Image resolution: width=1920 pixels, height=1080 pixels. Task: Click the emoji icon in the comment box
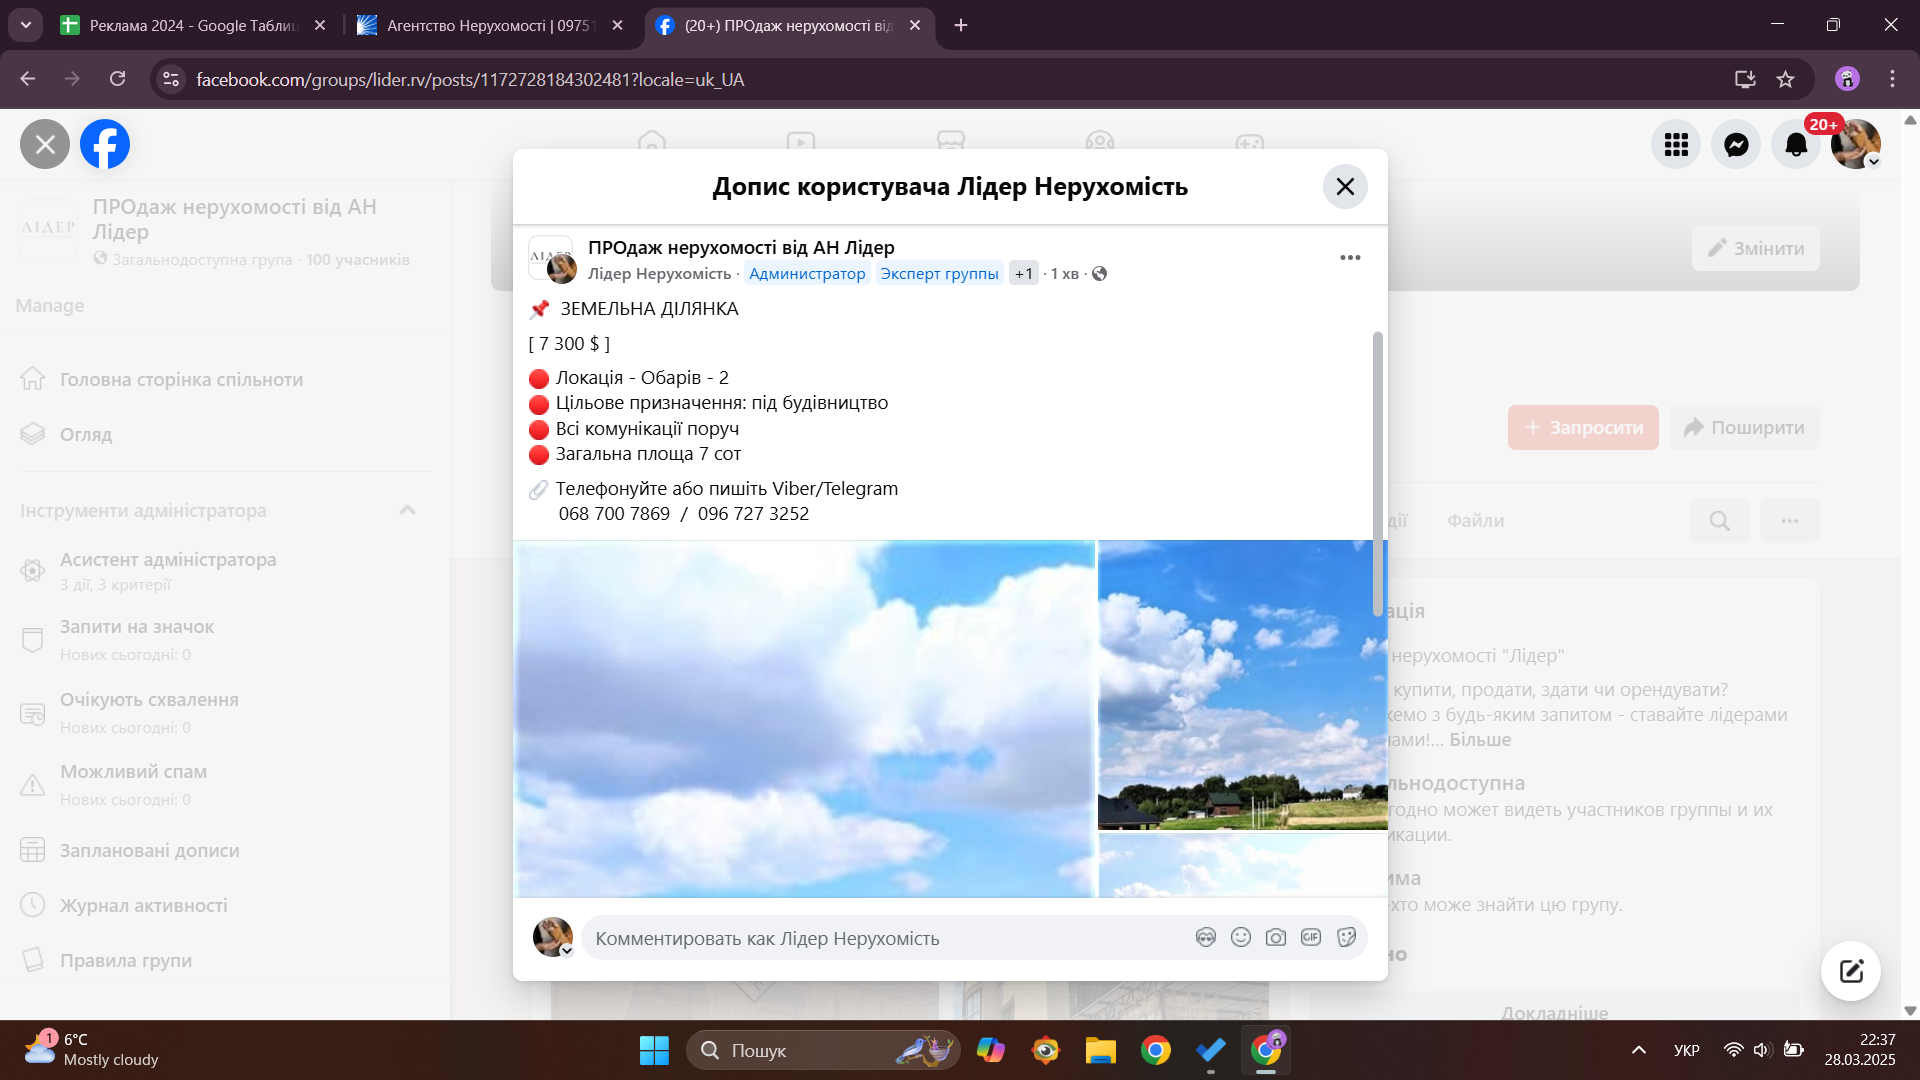(x=1241, y=937)
